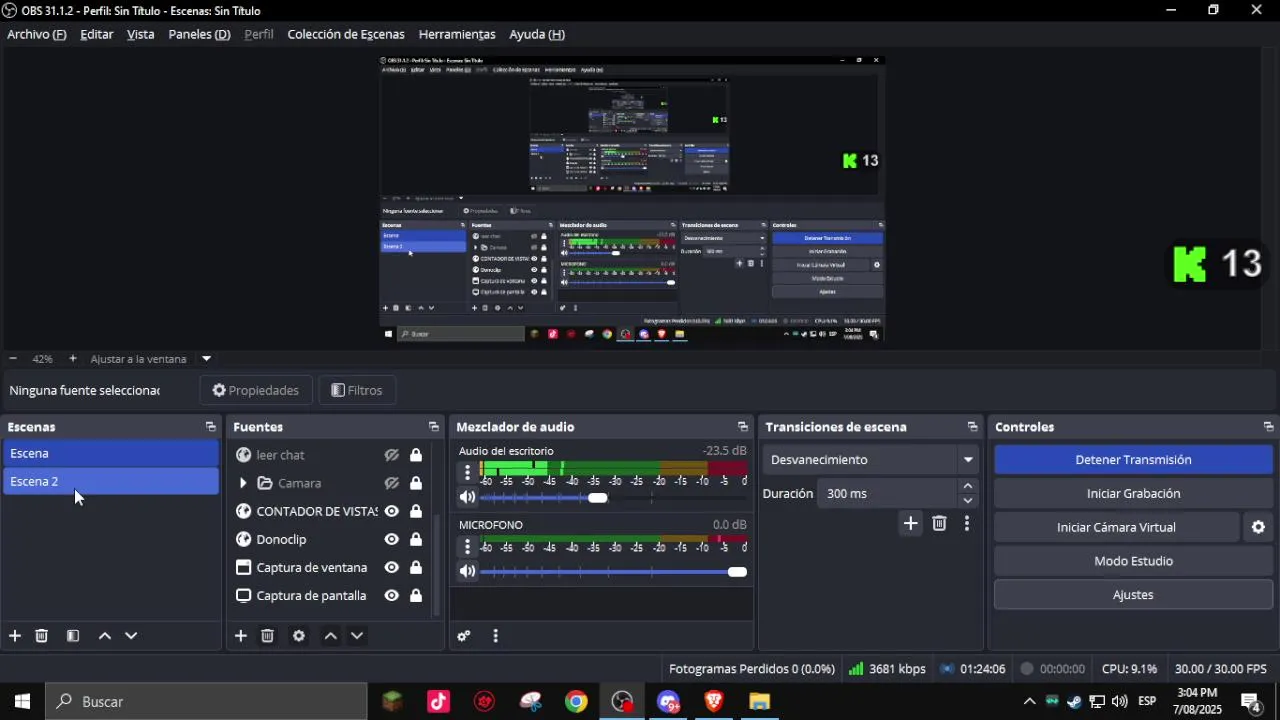This screenshot has width=1280, height=720.
Task: Remove the transition with the trash icon
Action: [x=939, y=523]
